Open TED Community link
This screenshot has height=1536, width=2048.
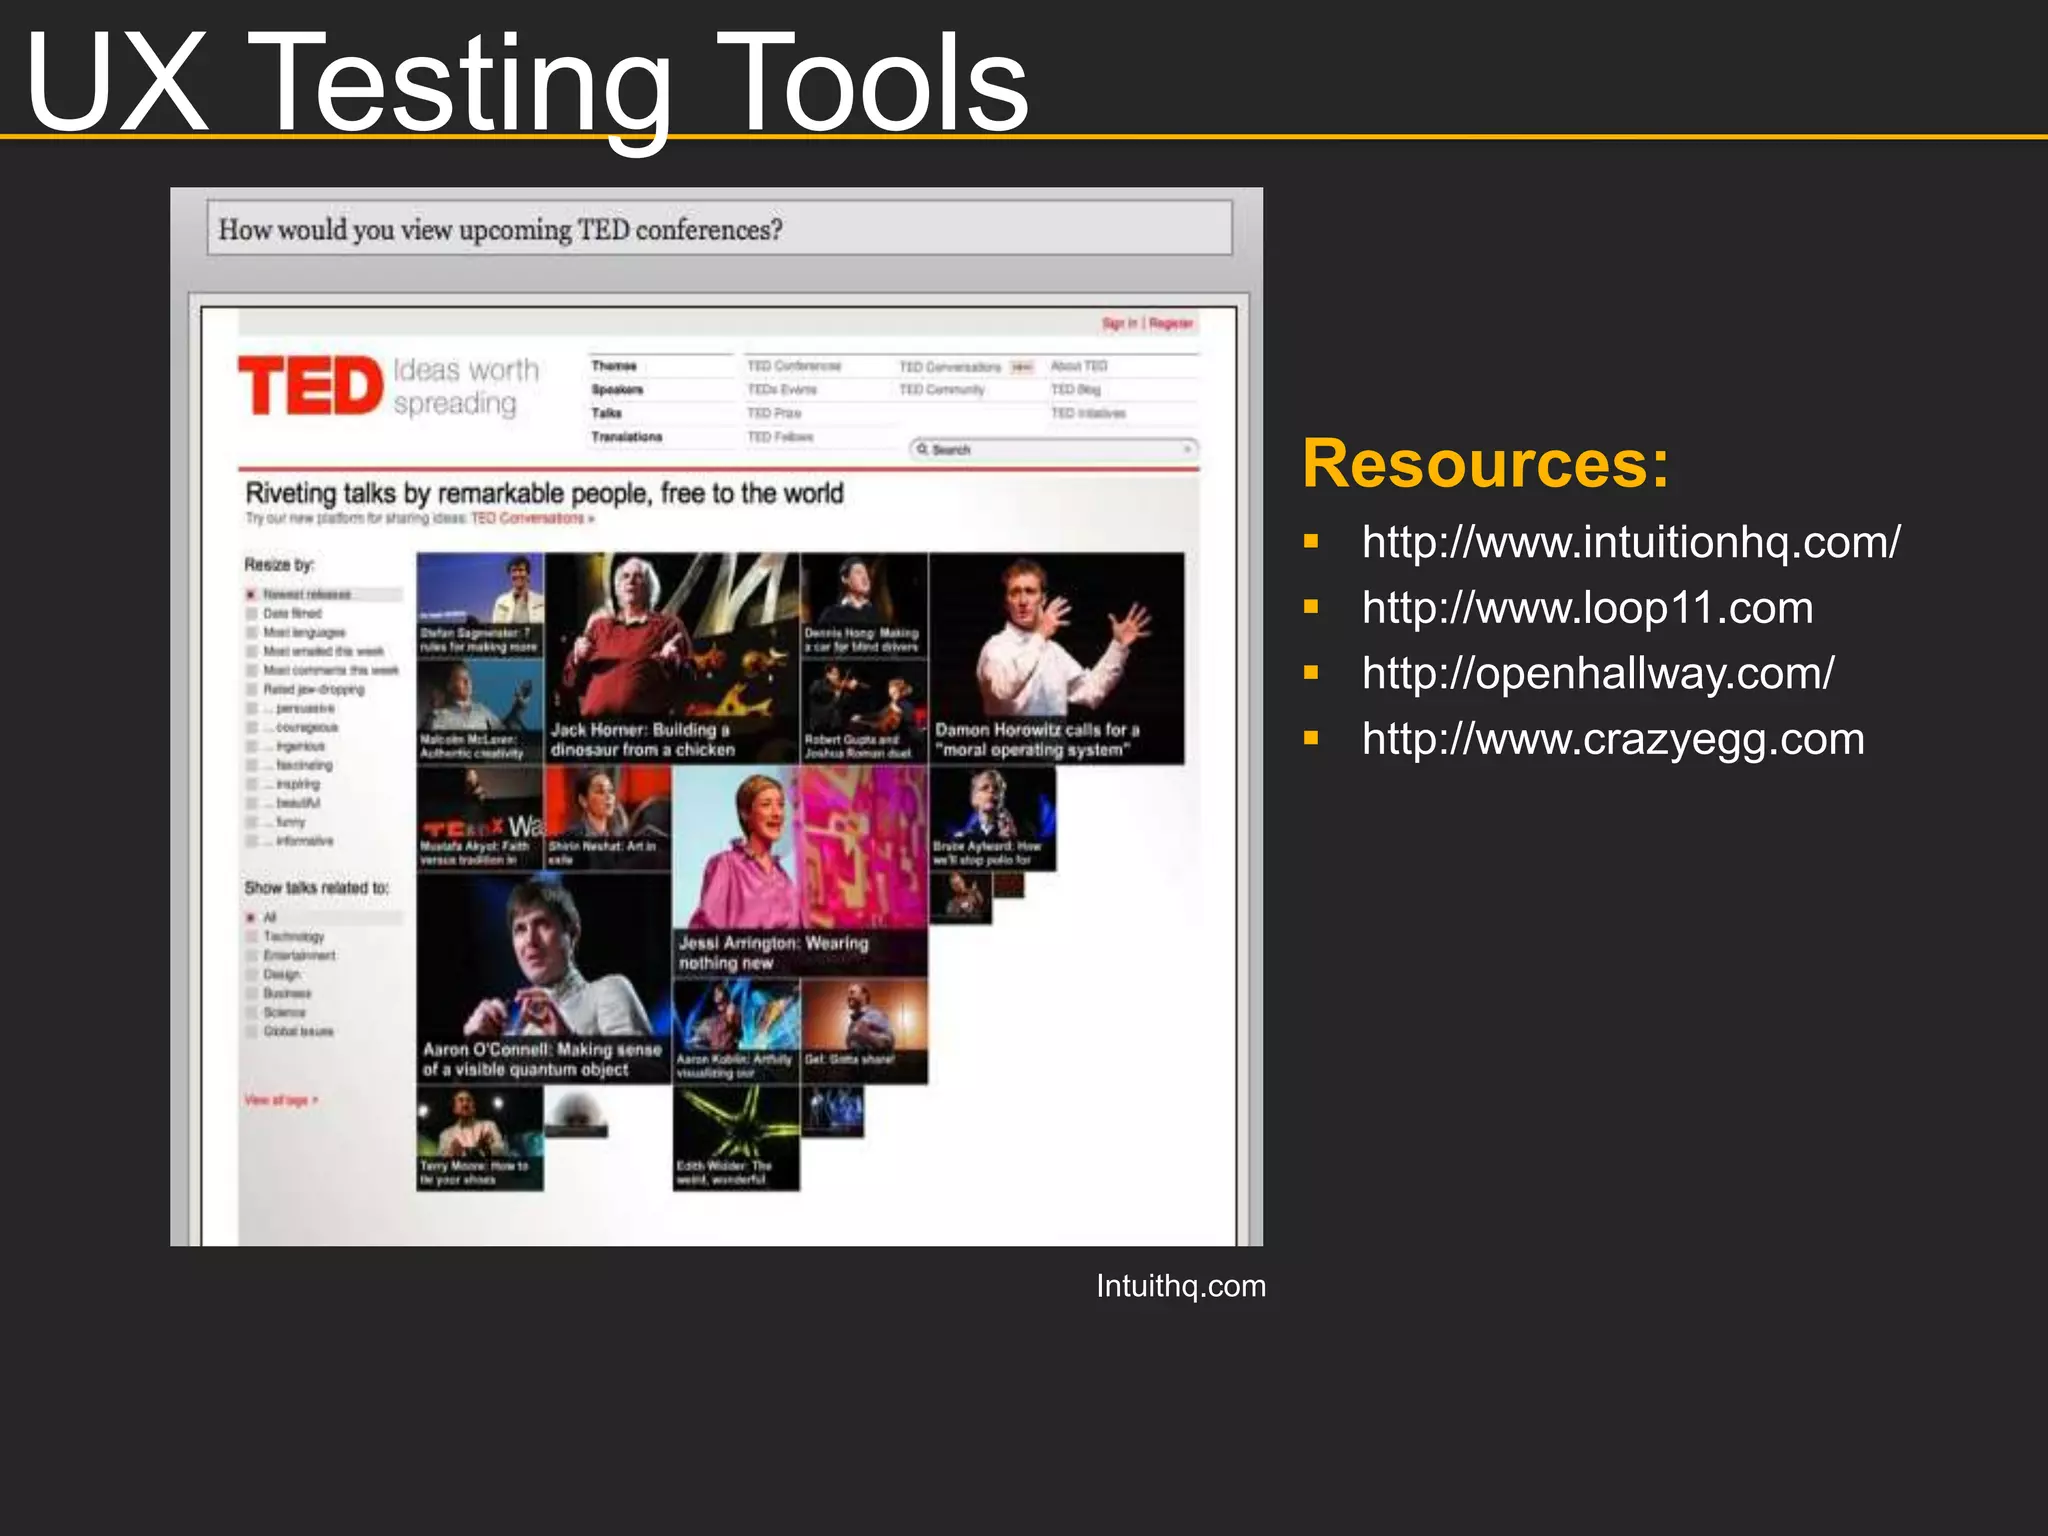pos(942,390)
